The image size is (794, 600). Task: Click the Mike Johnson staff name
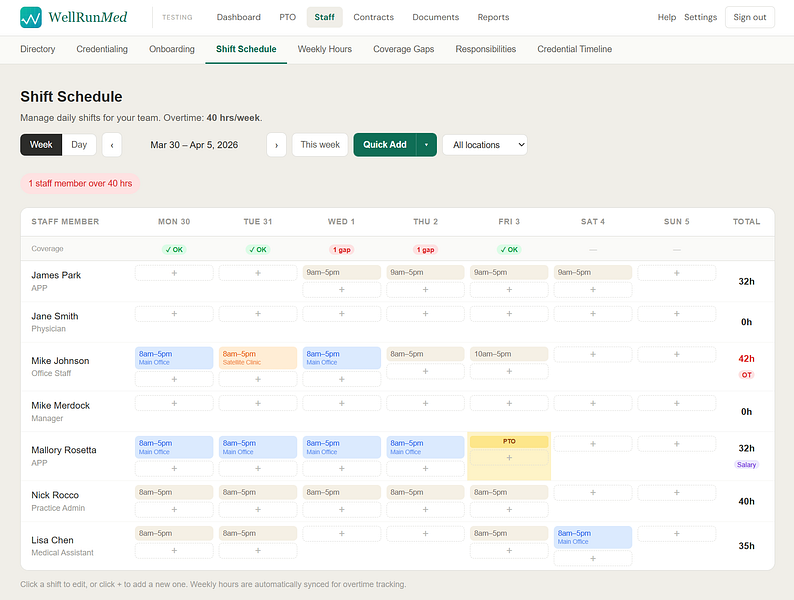coord(60,361)
